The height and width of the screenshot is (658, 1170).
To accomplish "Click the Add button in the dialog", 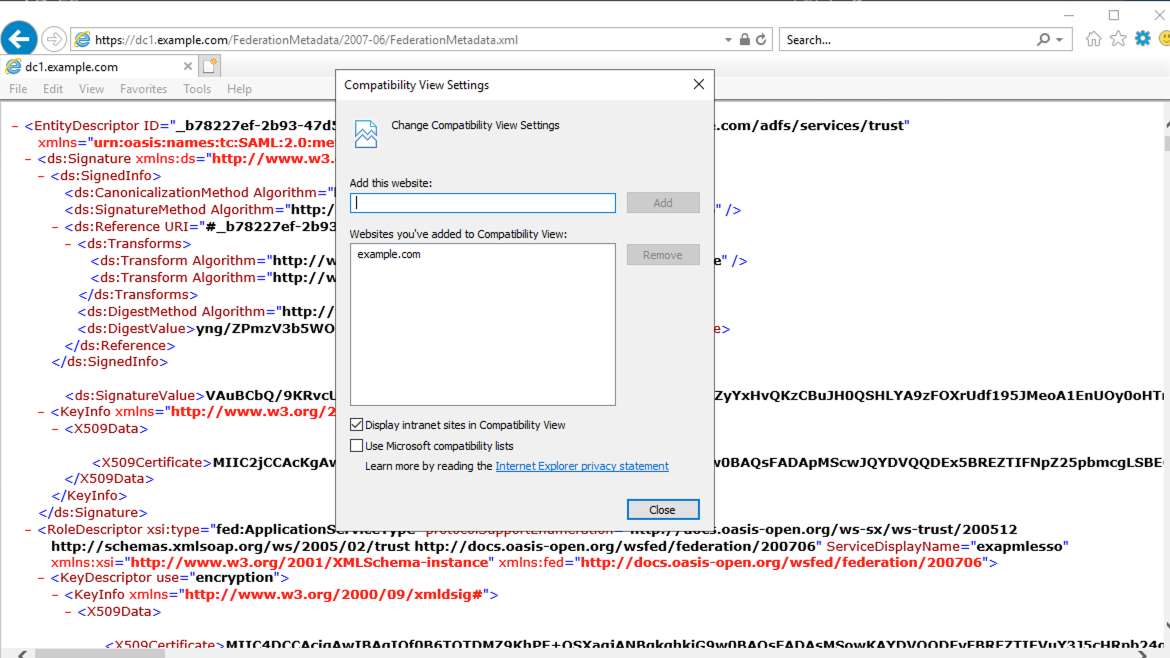I will pos(663,203).
